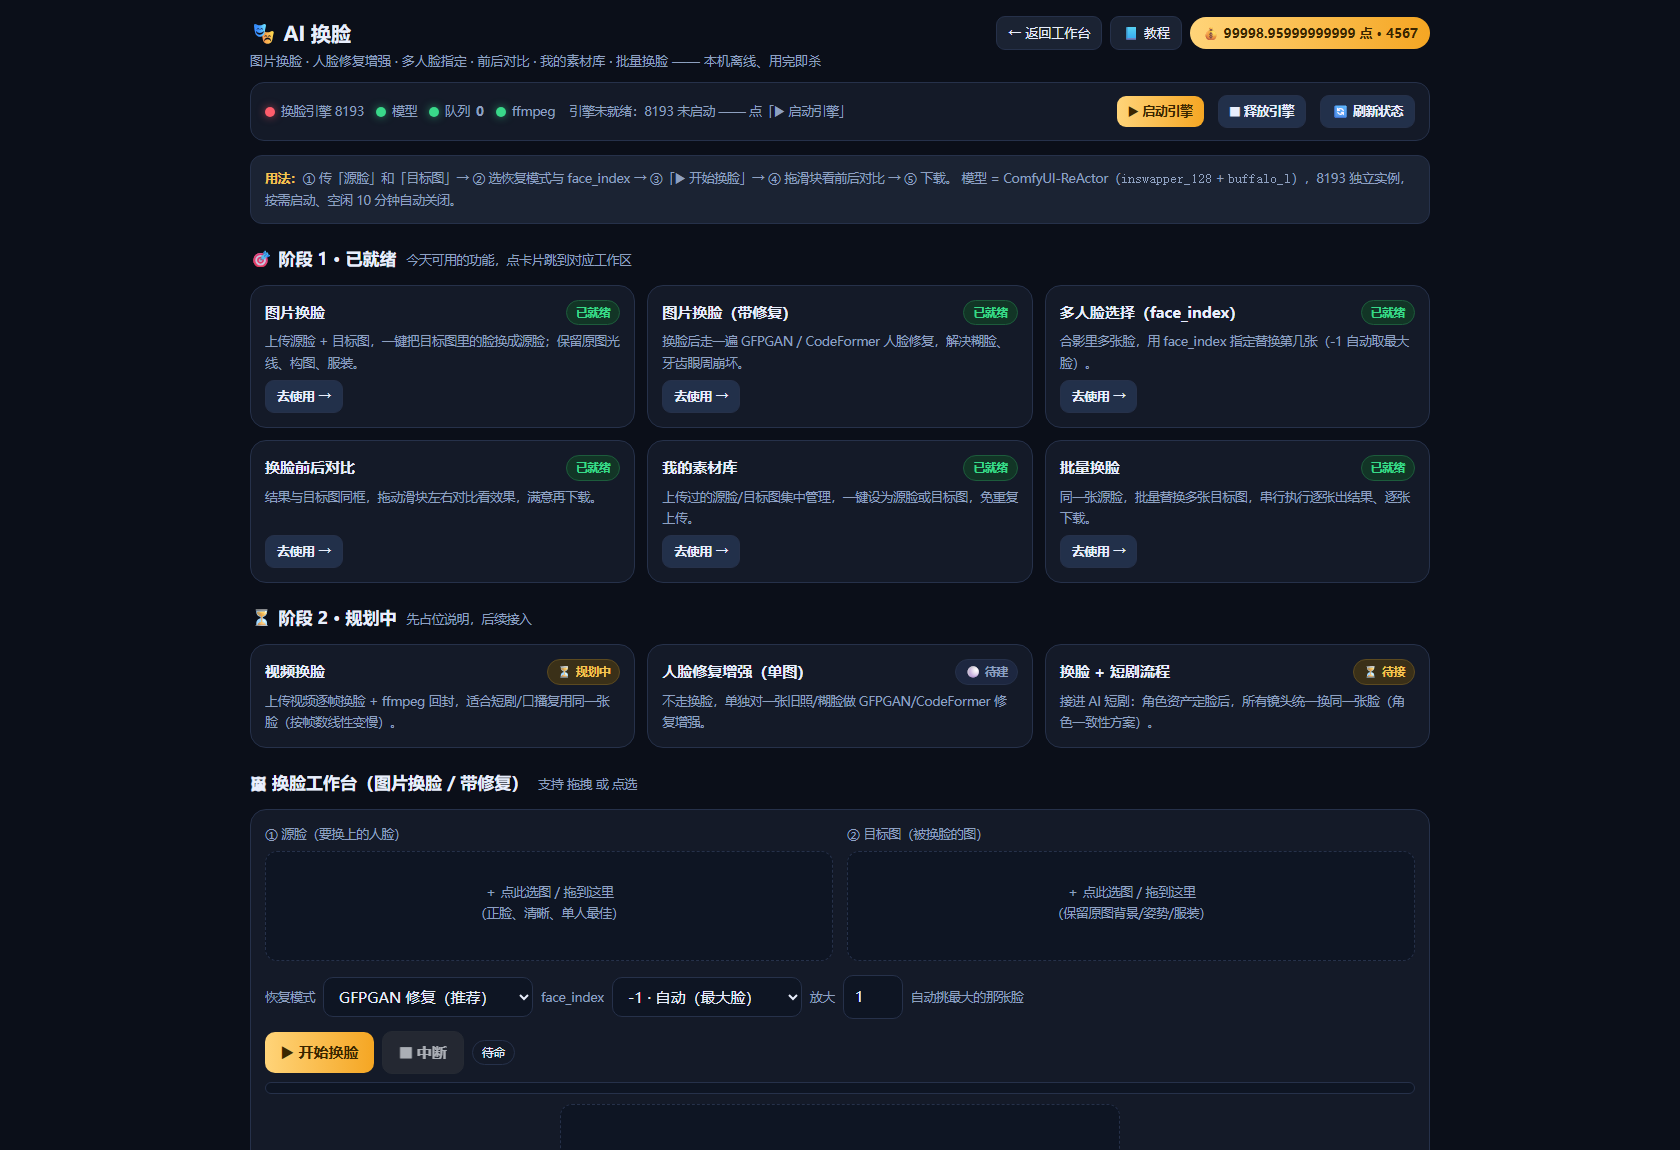Go back via the 返回工作台 button
1680x1150 pixels.
(x=1049, y=33)
